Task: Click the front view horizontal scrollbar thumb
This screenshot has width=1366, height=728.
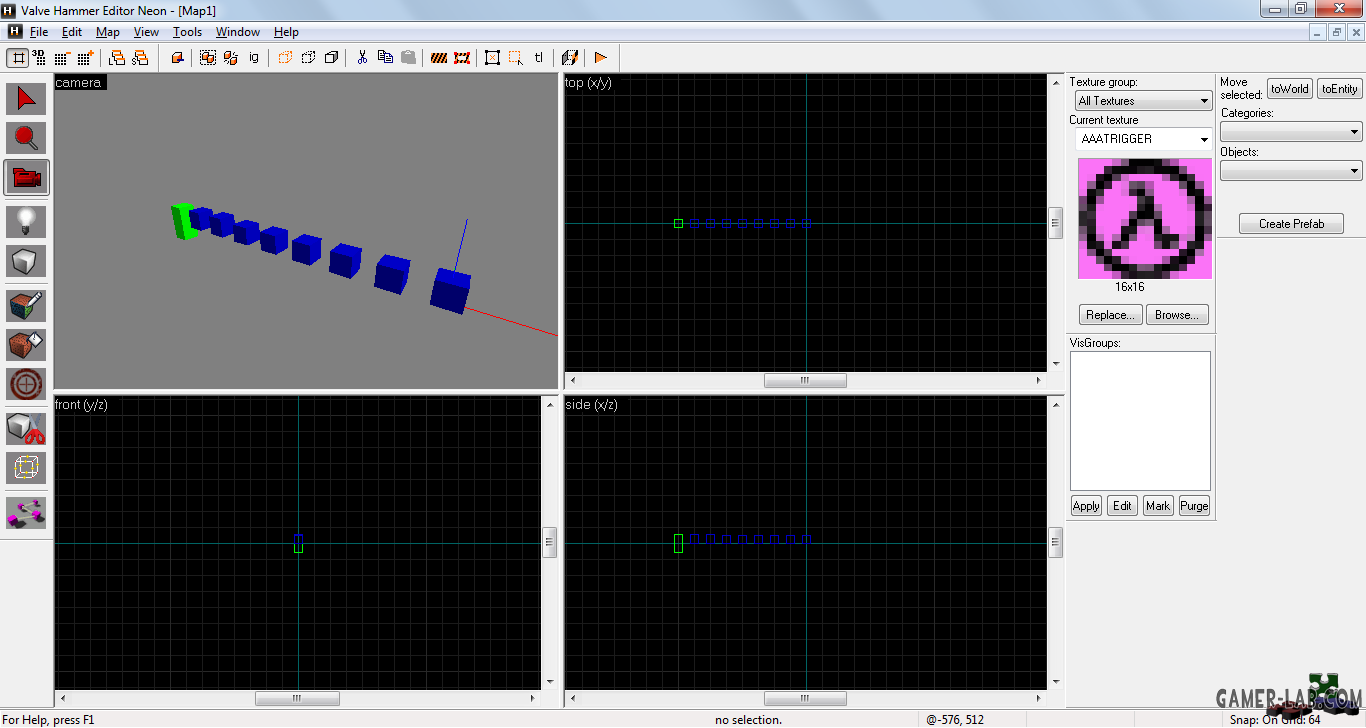Action: (297, 699)
